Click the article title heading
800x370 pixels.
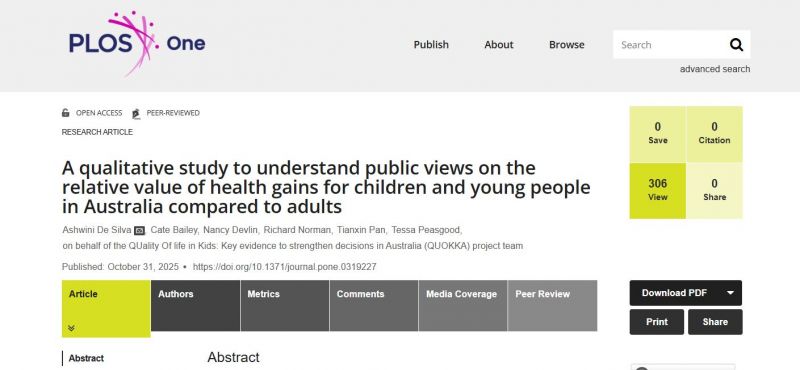tap(326, 187)
